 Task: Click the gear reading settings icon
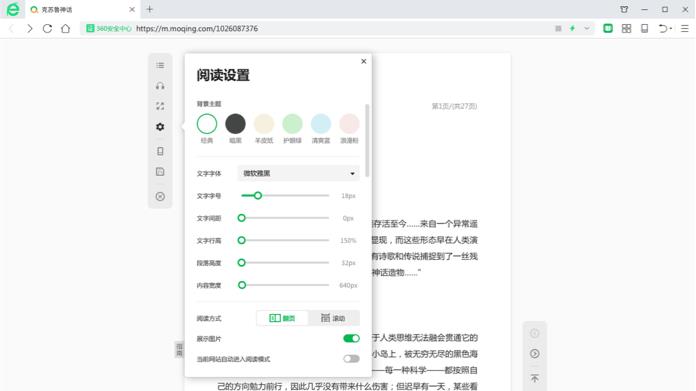coord(160,127)
